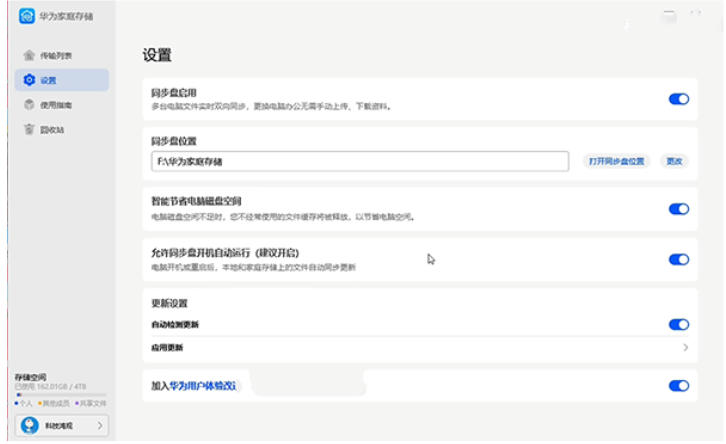Image resolution: width=726 pixels, height=444 pixels.
Task: Expand the account chevron next to the username
Action: coord(99,426)
